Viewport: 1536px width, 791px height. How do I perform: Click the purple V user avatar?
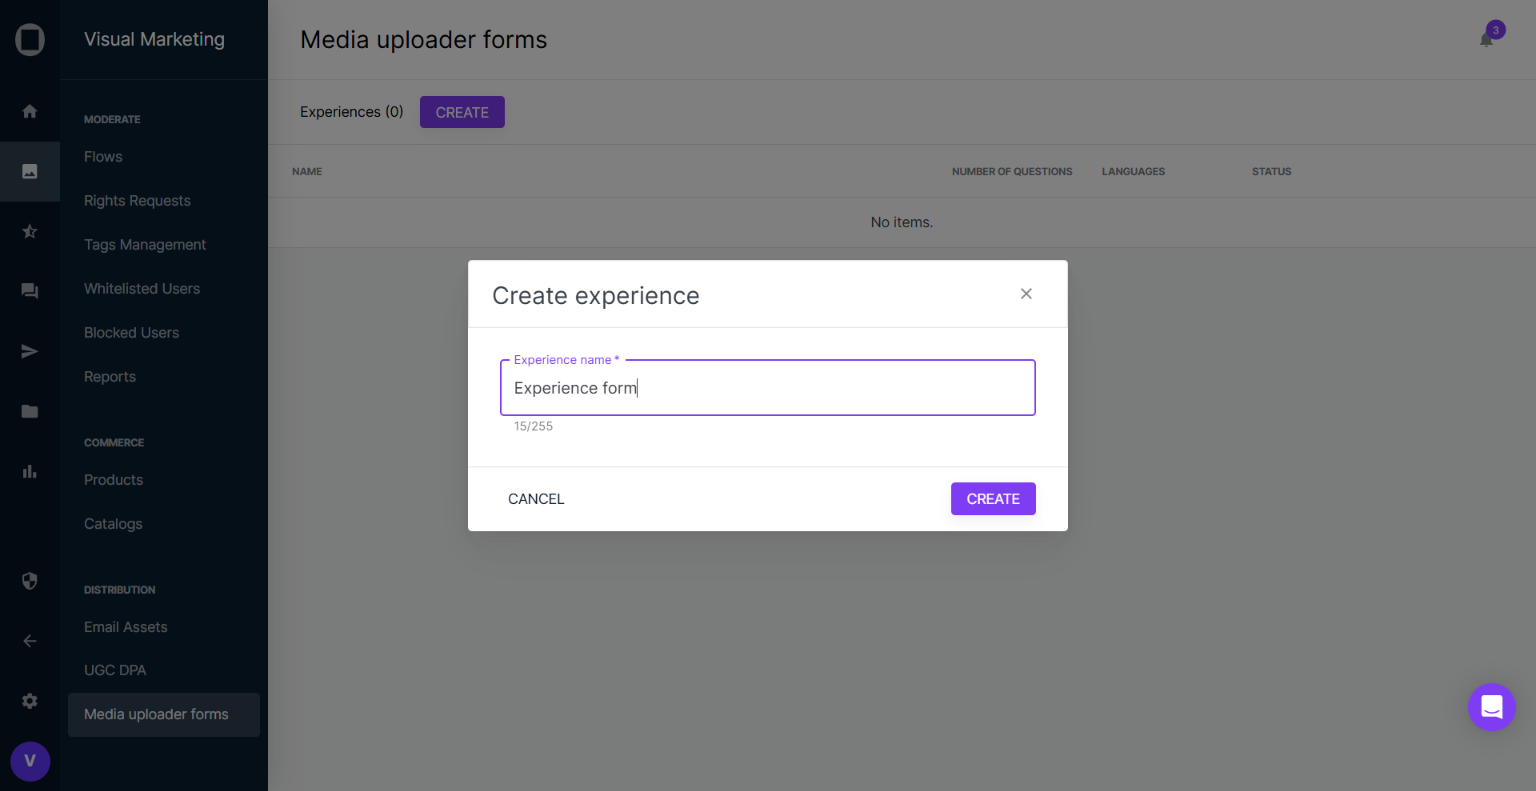tap(30, 761)
